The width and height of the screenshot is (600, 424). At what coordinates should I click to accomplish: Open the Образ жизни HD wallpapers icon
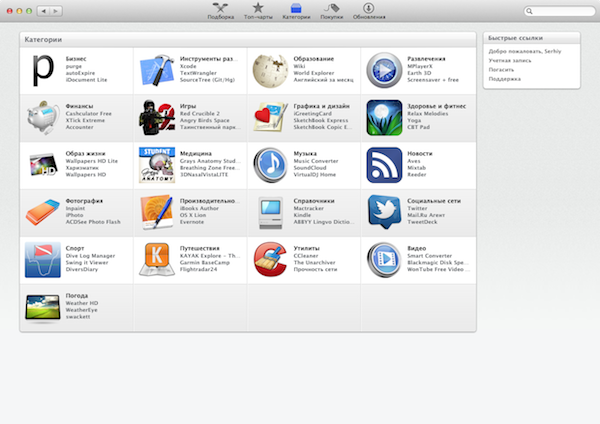[43, 165]
